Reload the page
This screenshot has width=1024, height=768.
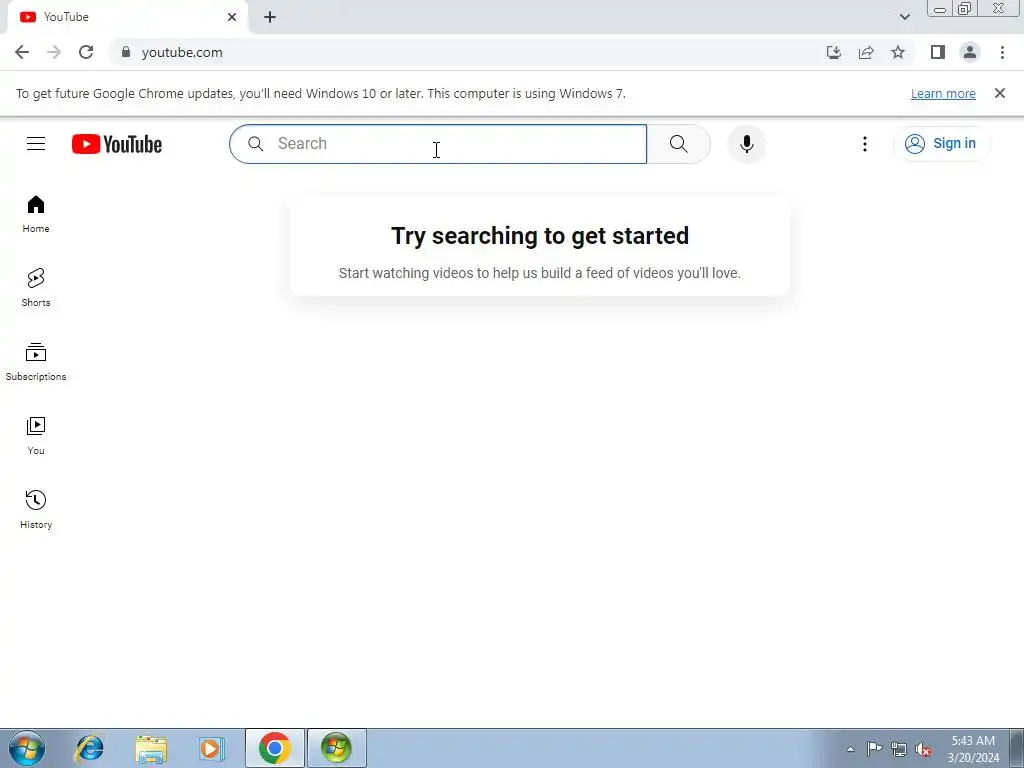click(86, 52)
